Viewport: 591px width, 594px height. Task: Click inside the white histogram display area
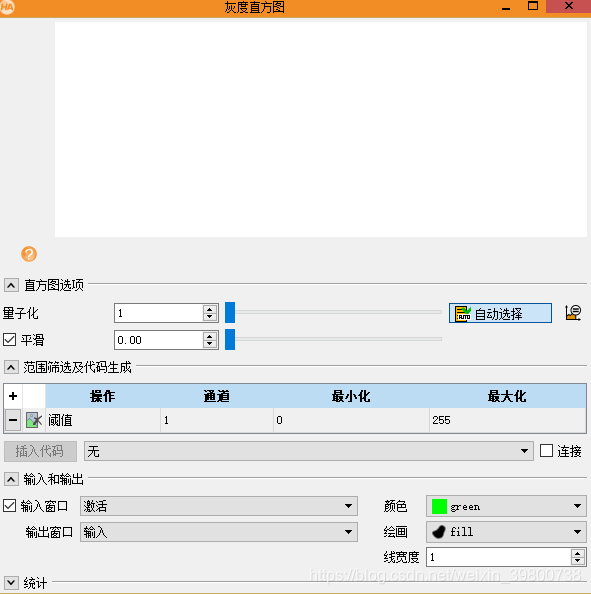coord(321,129)
